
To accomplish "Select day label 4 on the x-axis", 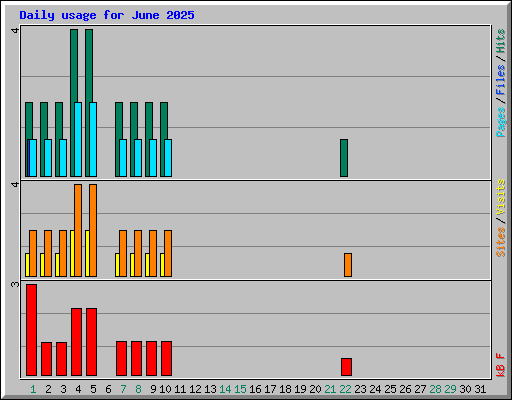I will (78, 389).
